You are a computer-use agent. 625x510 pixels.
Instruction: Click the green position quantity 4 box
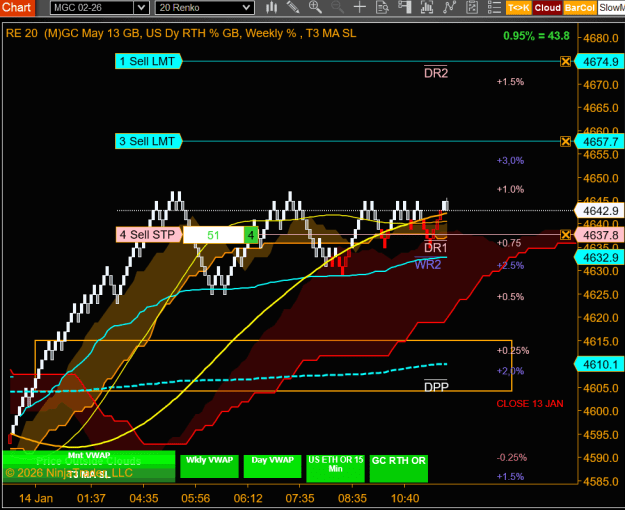[251, 235]
